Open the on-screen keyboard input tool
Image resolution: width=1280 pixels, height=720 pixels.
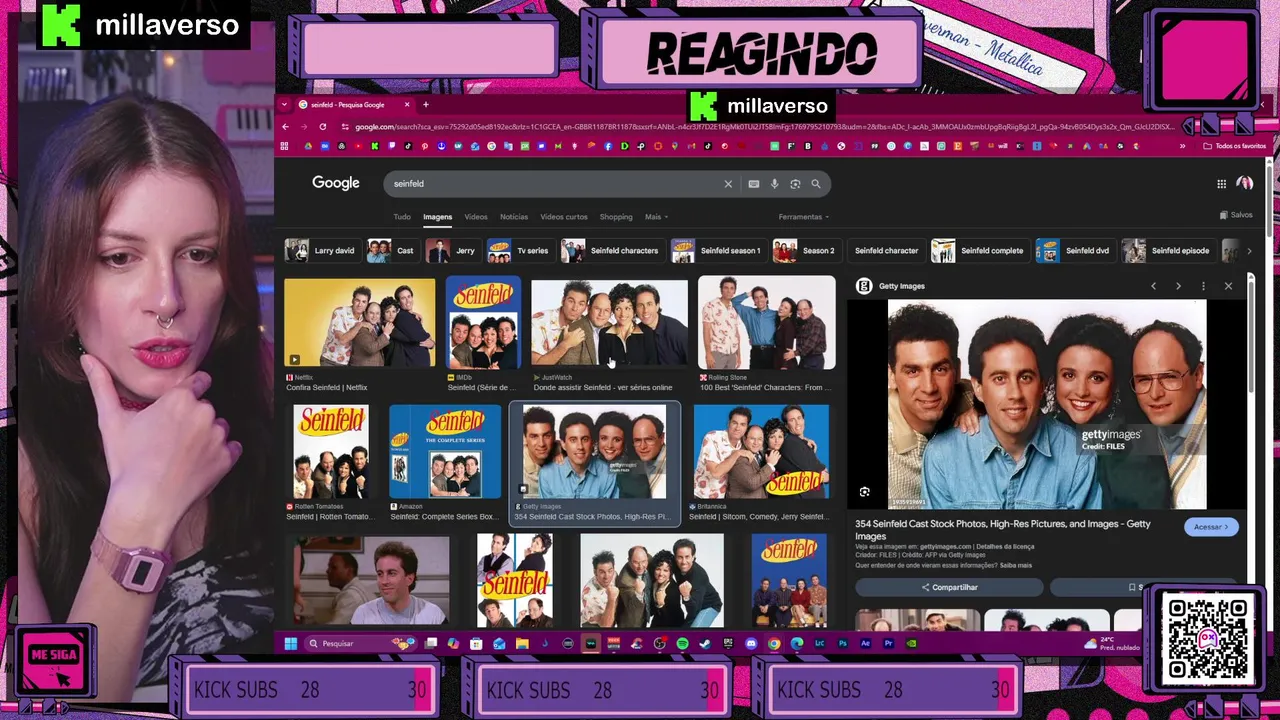coord(754,184)
